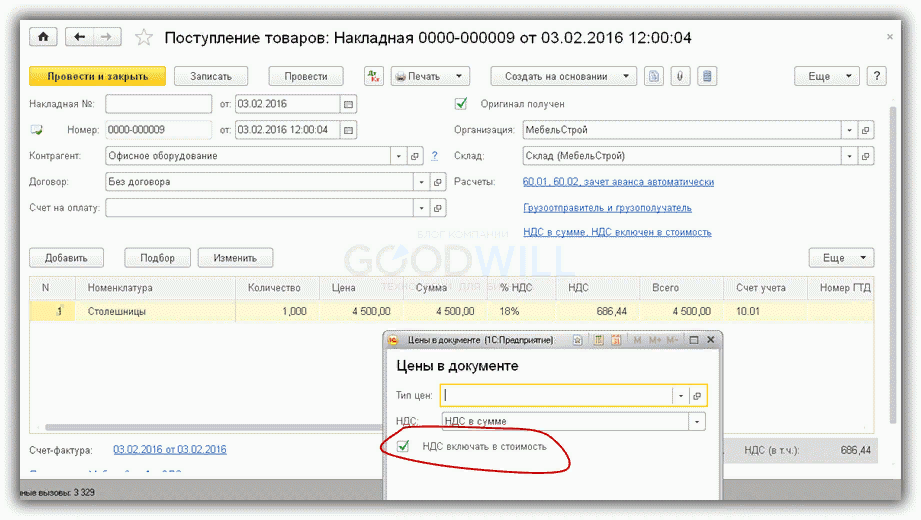The image size is (921, 520).
Task: Toggle the Оригинал получен checkbox
Action: click(461, 104)
